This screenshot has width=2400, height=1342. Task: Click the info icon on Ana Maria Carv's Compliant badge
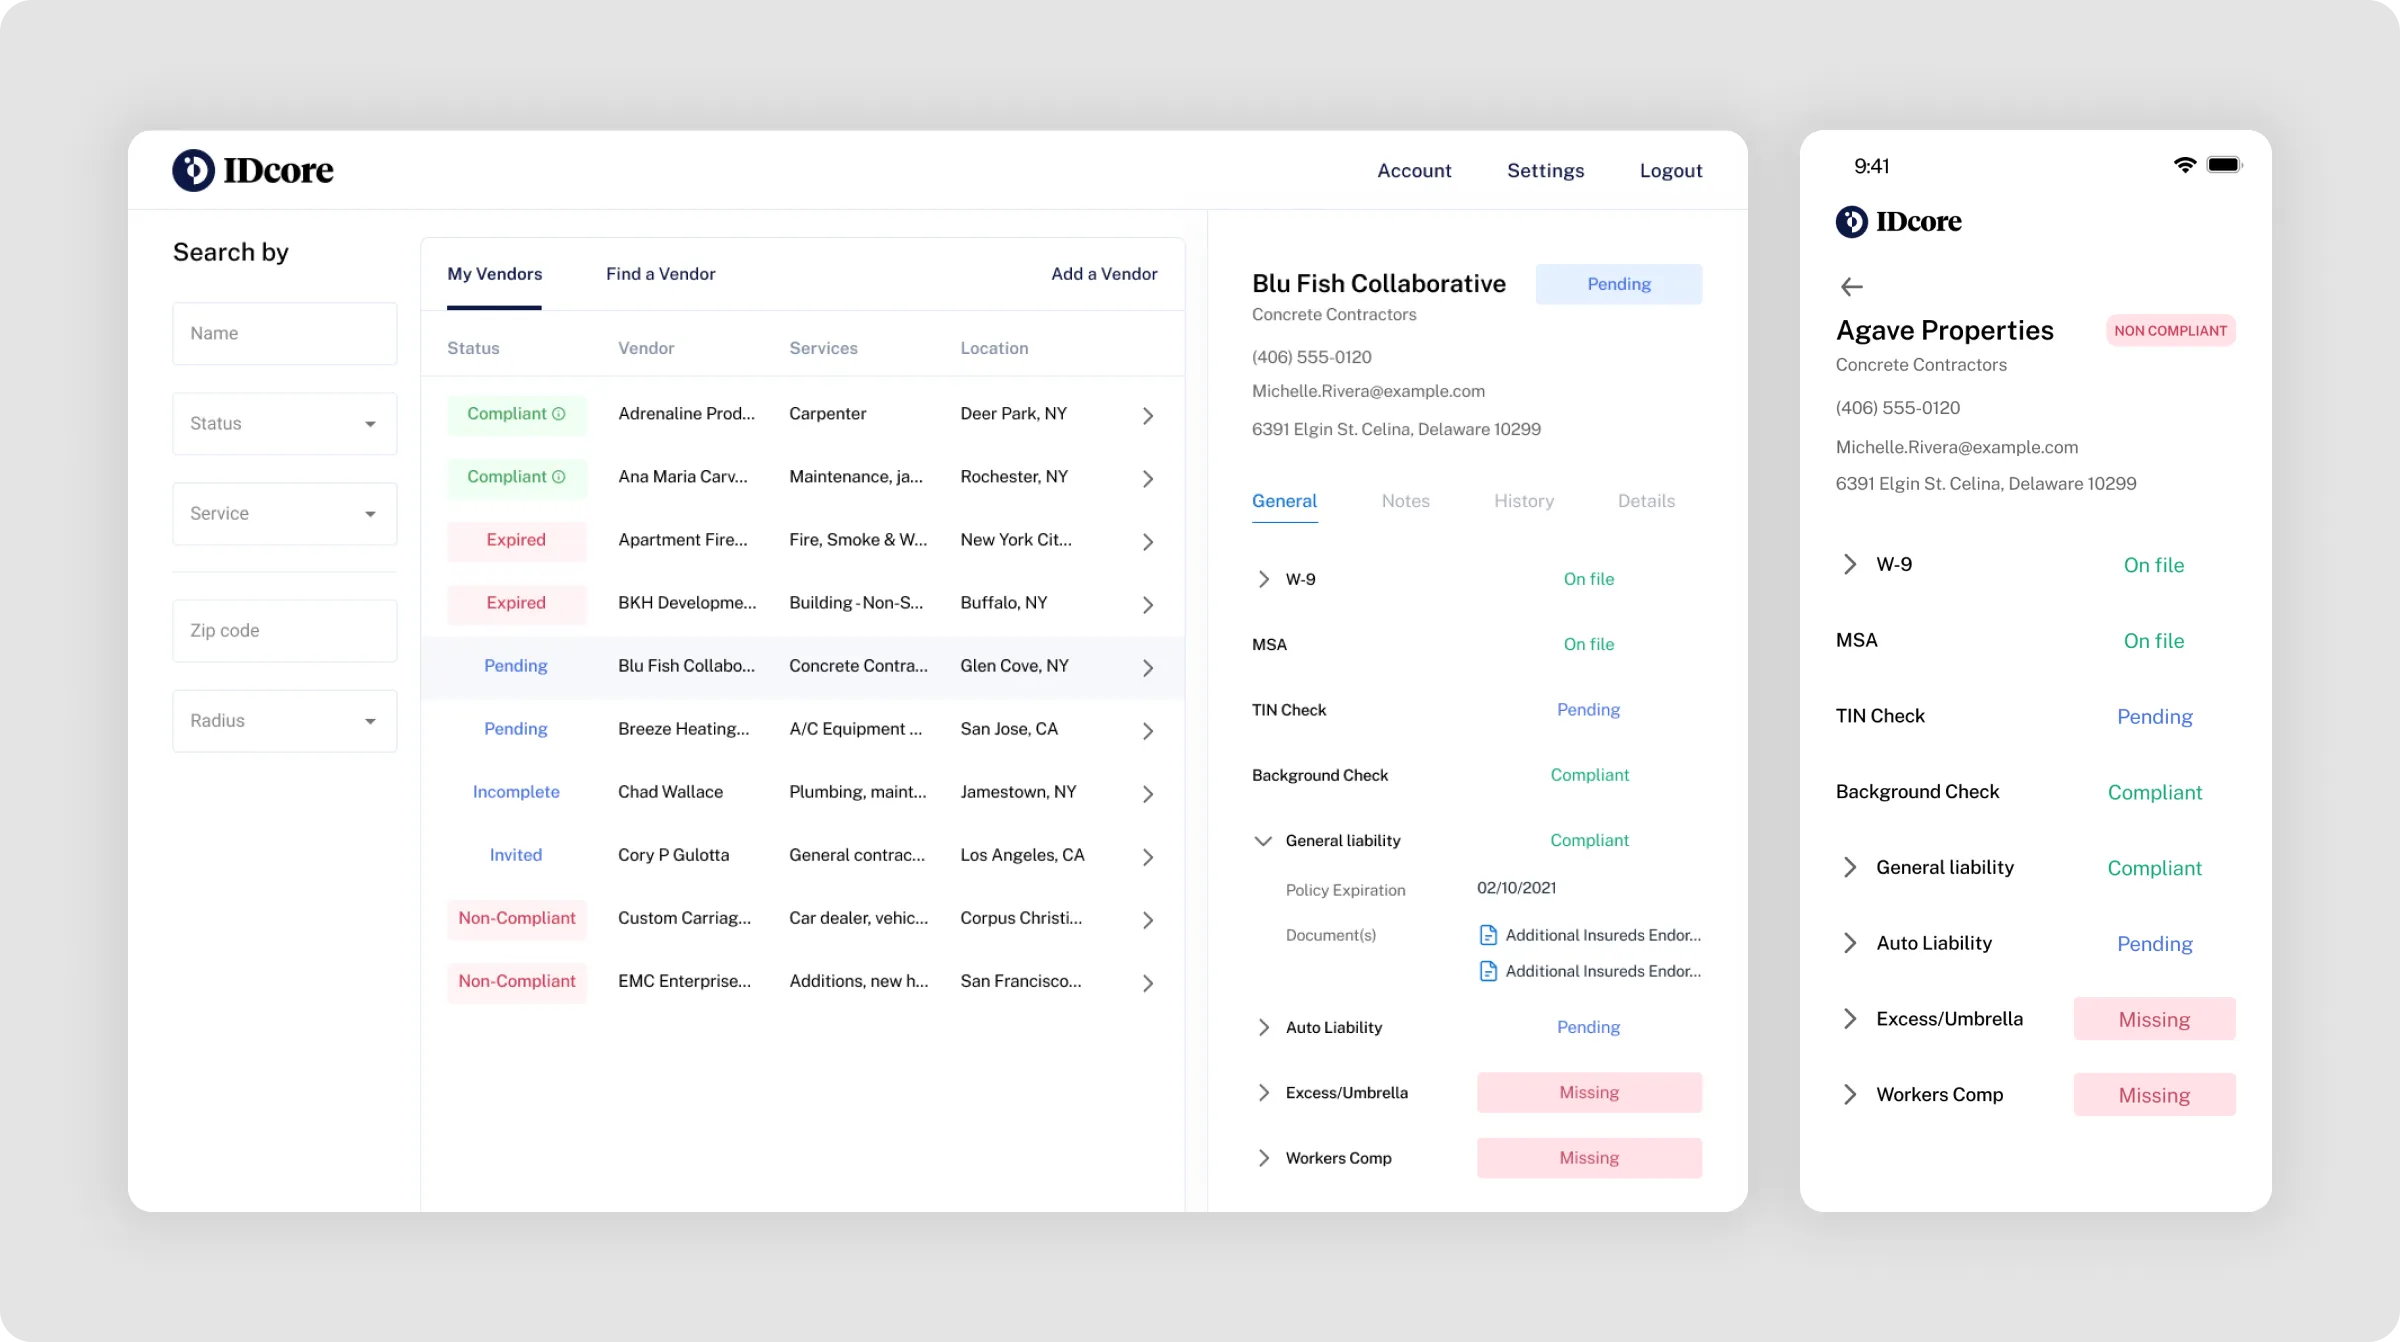(559, 477)
